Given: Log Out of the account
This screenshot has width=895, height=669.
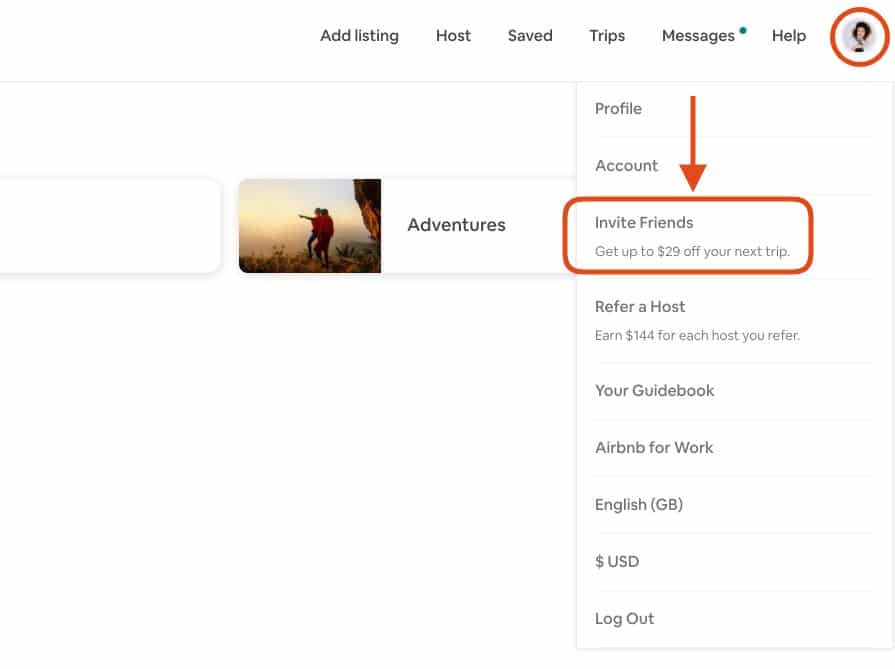Looking at the screenshot, I should click(624, 619).
